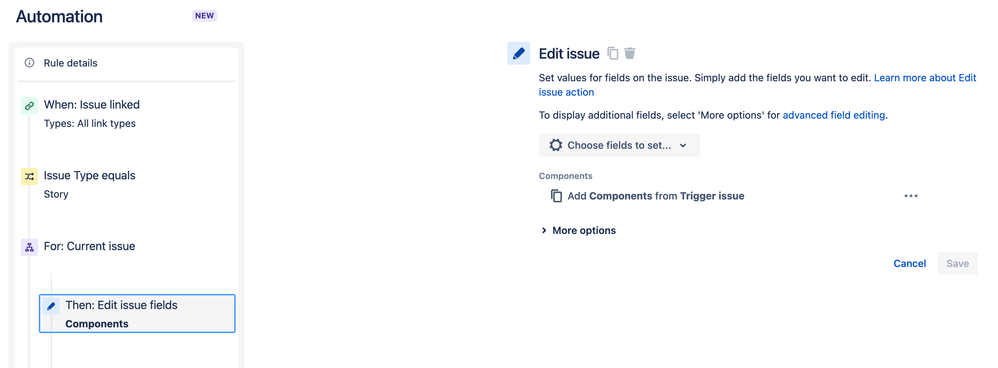Delete the action using the trash icon
The height and width of the screenshot is (368, 998).
click(x=629, y=53)
